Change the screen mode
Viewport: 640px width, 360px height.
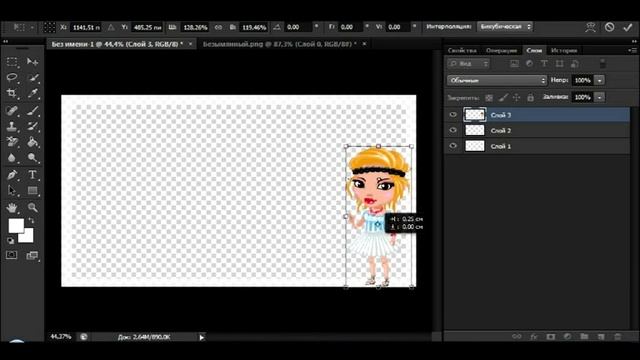point(32,256)
